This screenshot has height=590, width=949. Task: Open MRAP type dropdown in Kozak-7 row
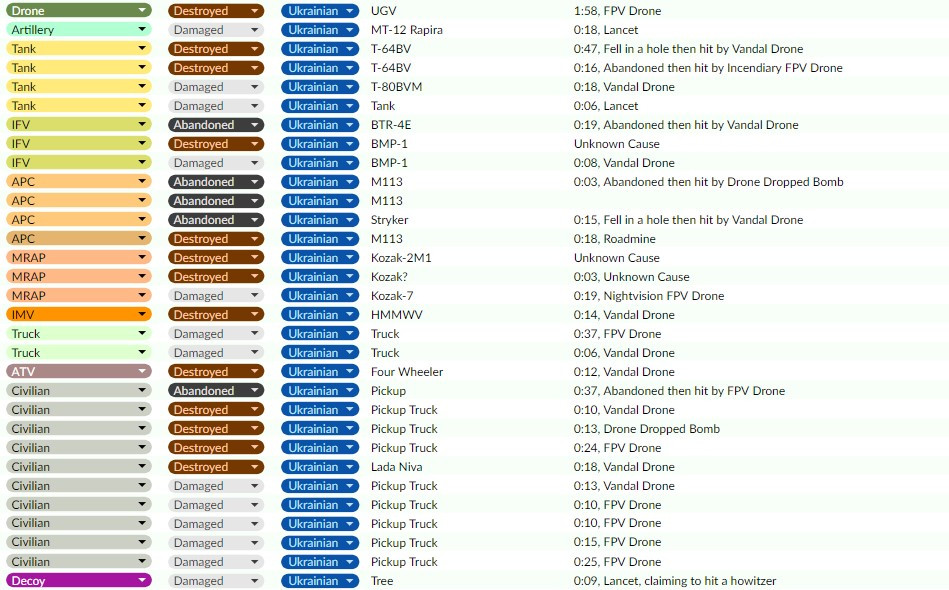click(x=79, y=295)
